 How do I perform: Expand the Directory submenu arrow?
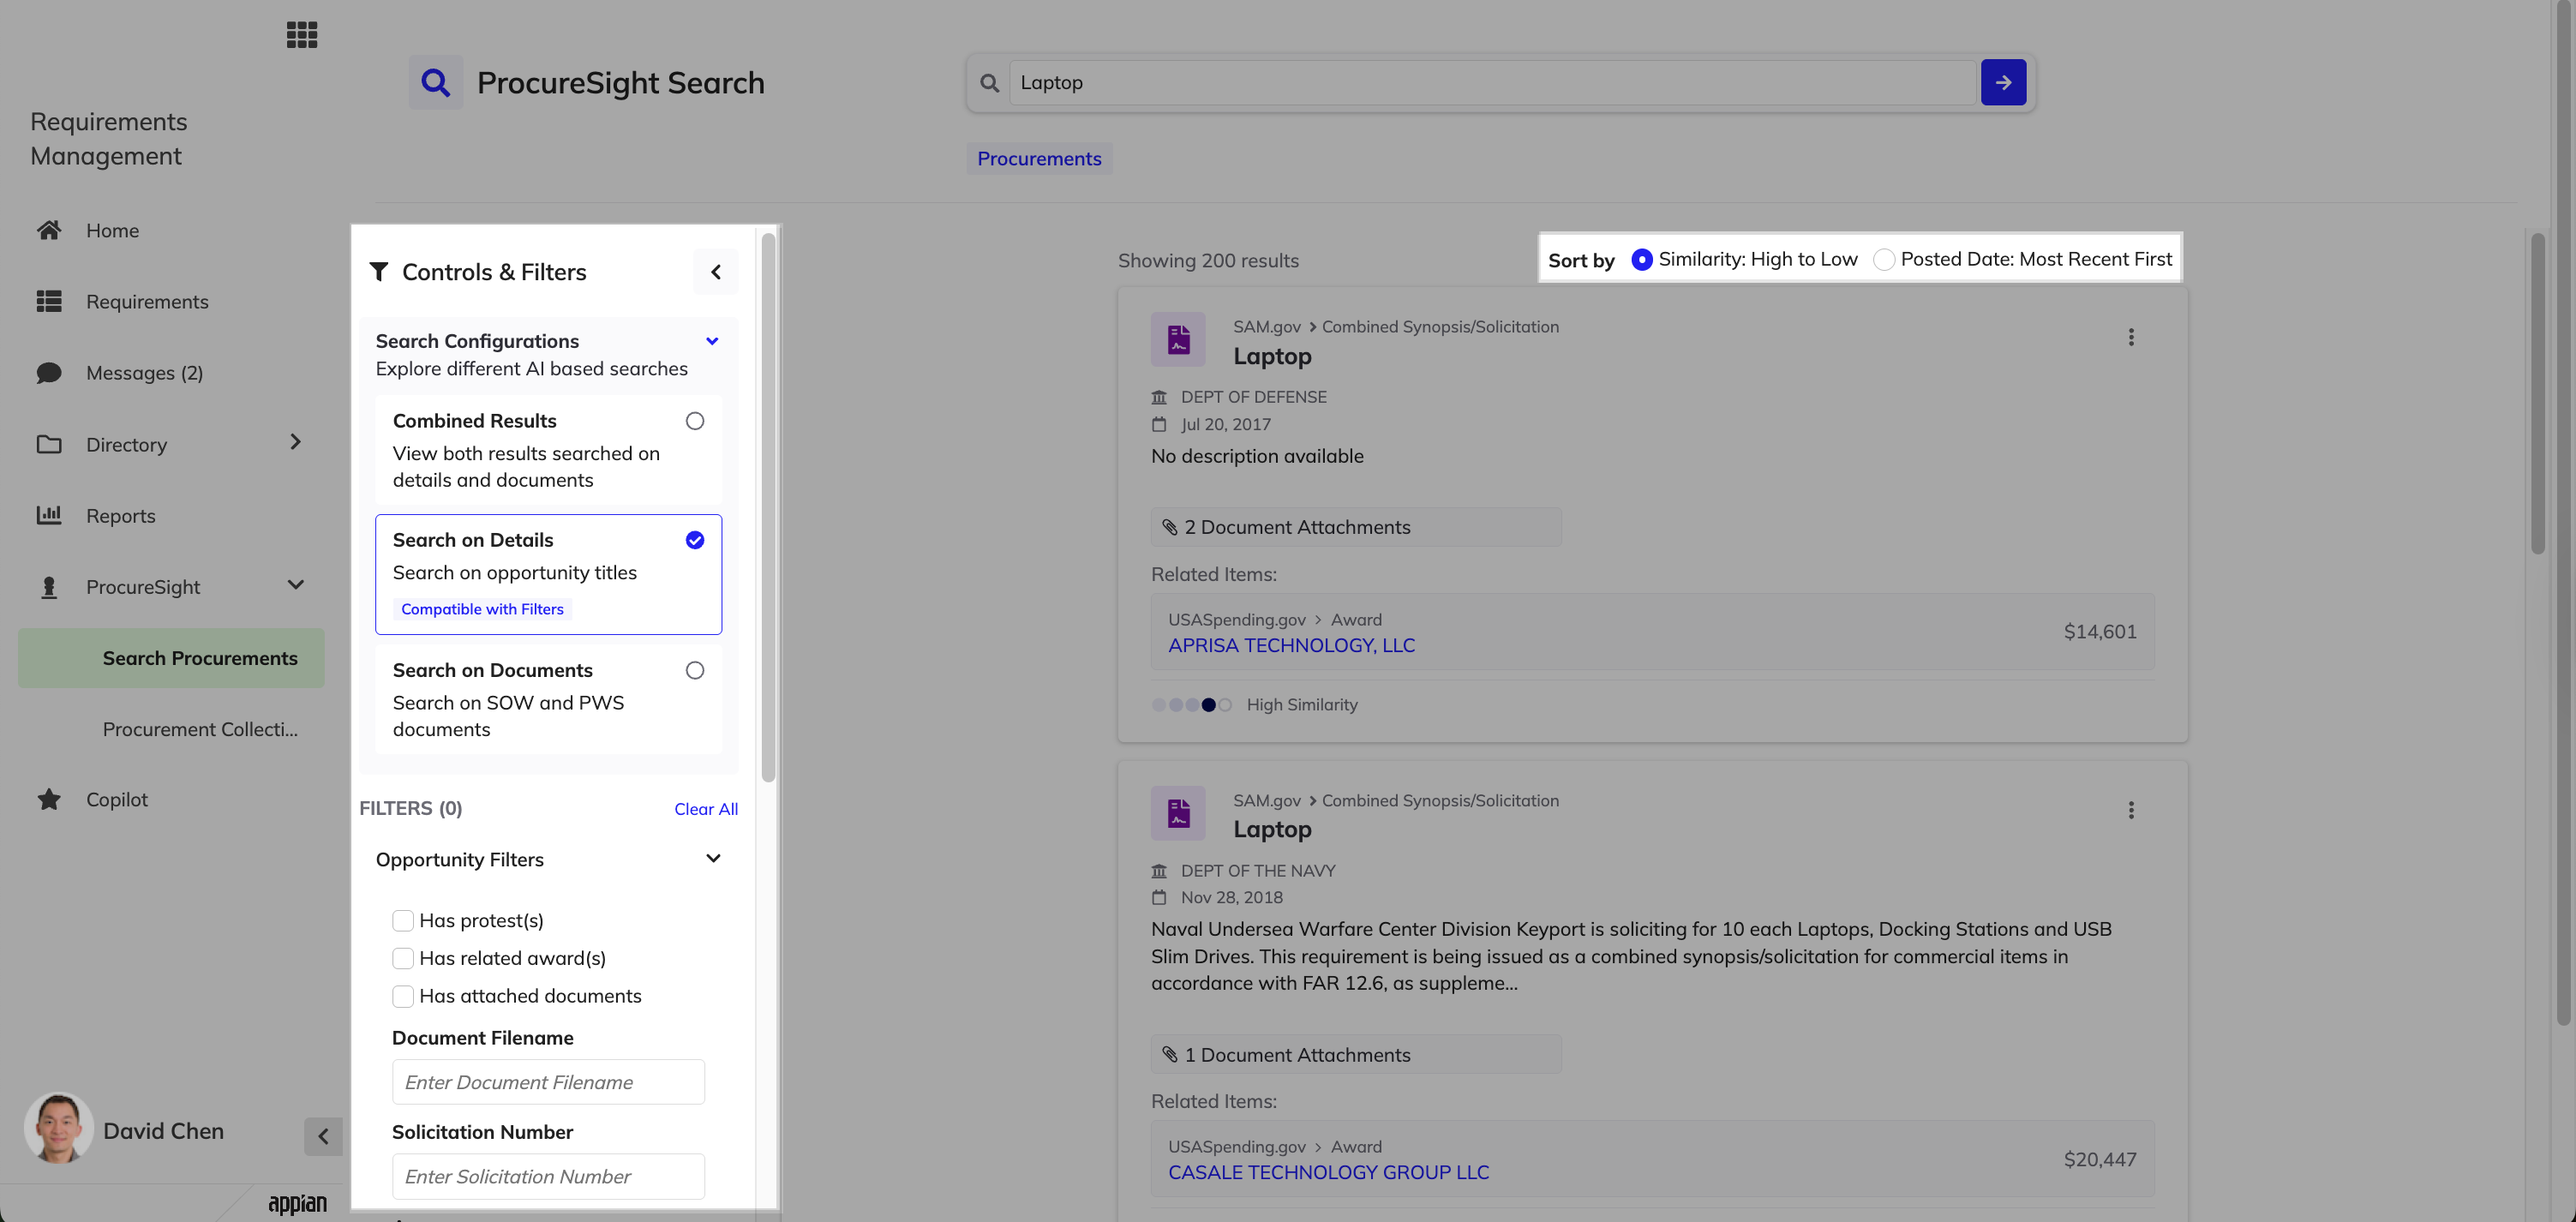pos(295,442)
